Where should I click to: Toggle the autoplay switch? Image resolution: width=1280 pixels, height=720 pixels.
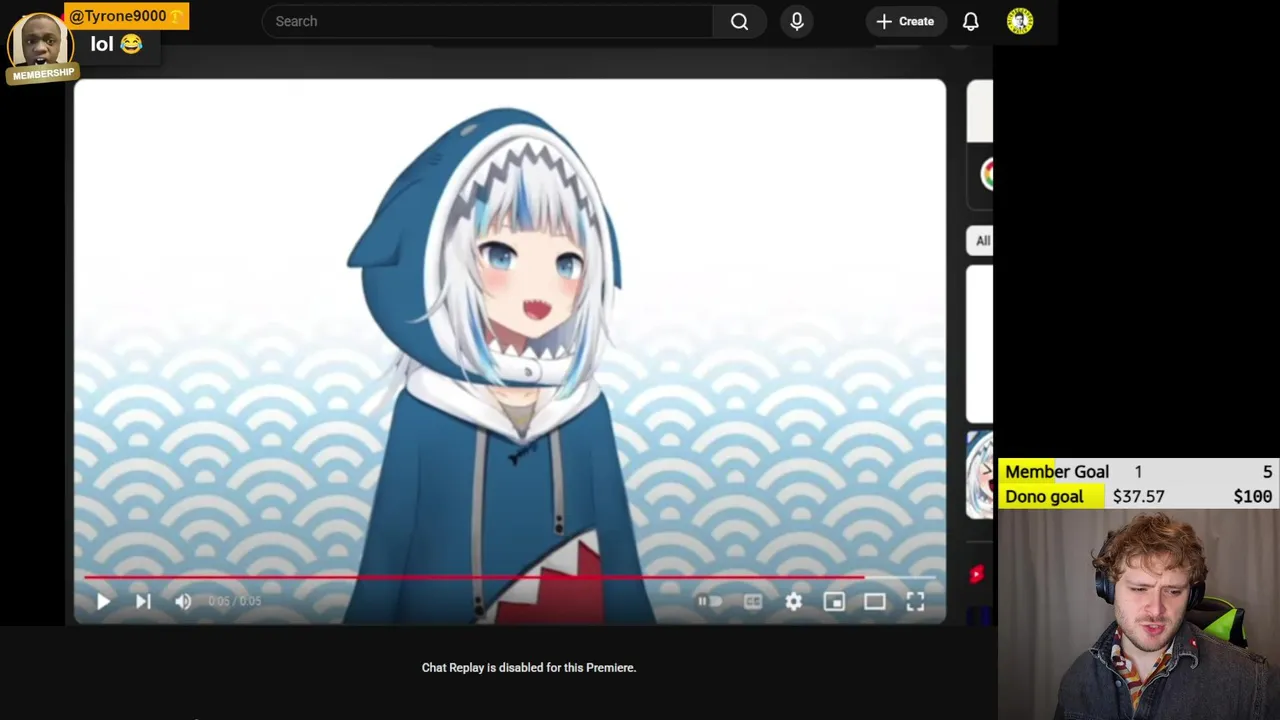709,601
